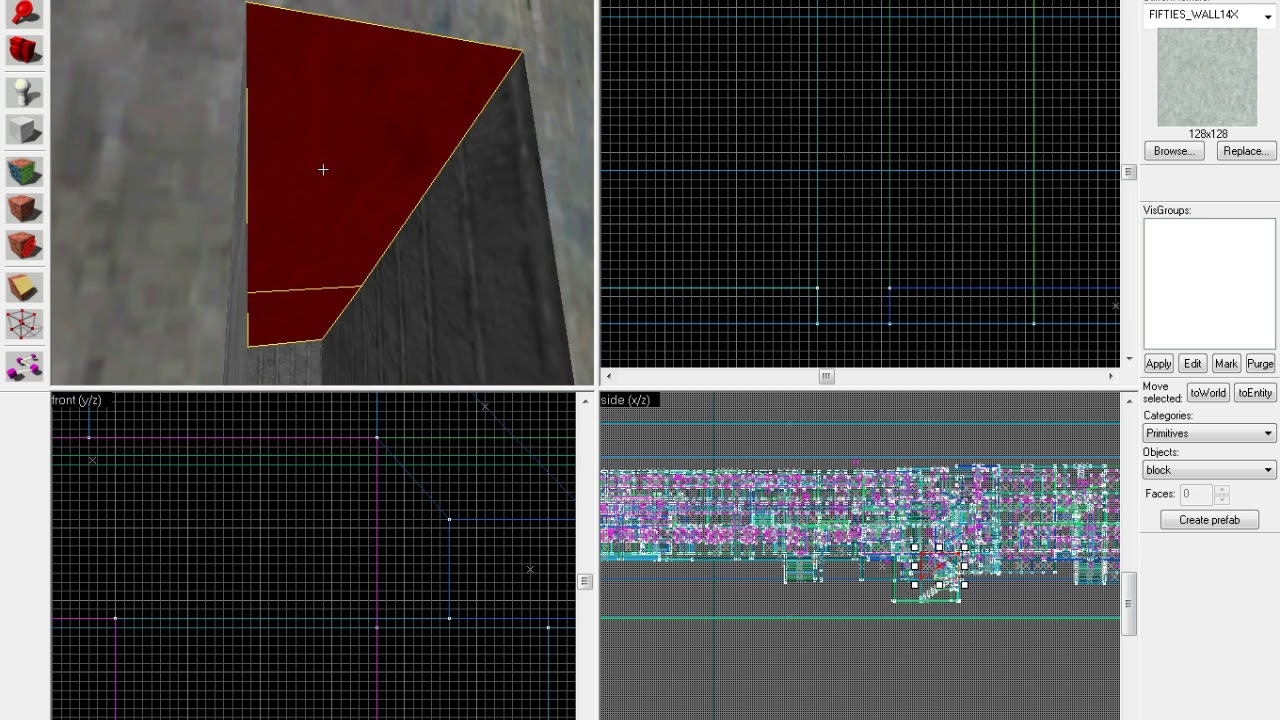Select the Block creation tool

click(x=24, y=129)
